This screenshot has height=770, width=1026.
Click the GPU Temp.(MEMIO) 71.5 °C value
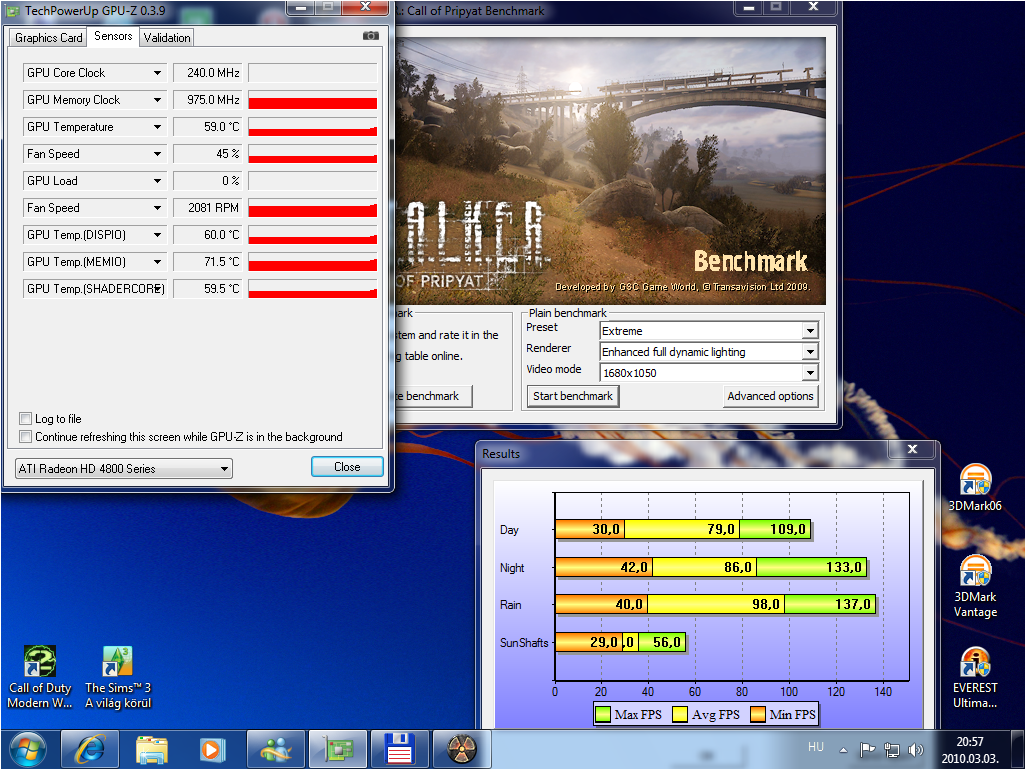click(x=207, y=262)
